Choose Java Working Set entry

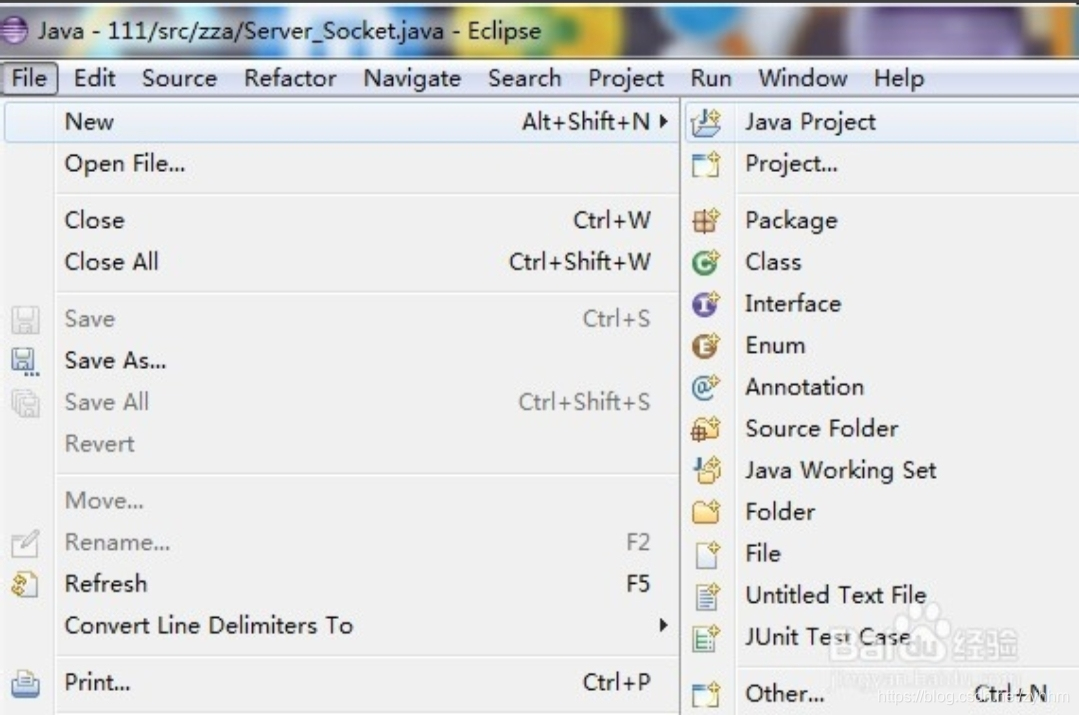(x=882, y=470)
